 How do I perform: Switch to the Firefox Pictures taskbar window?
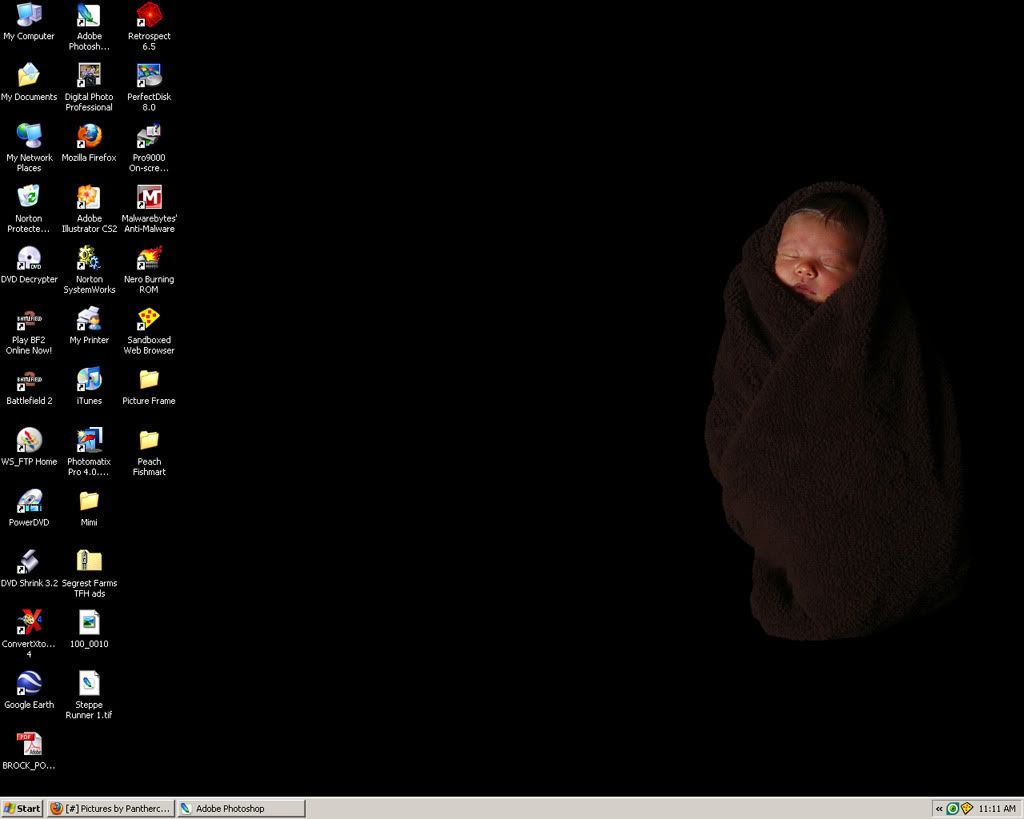110,808
